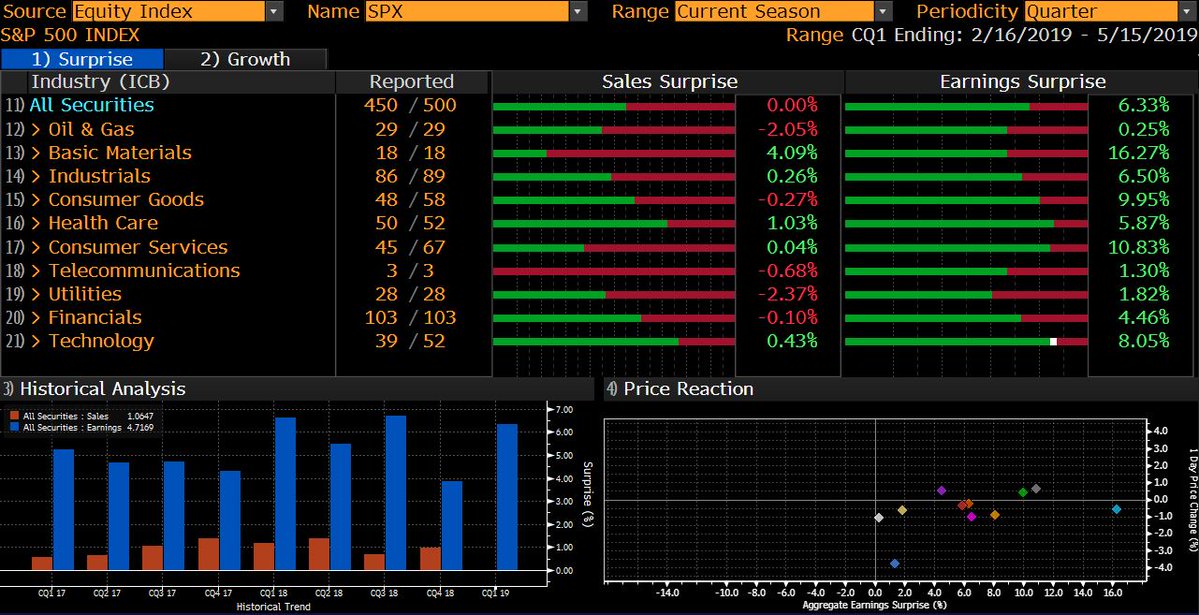Expand the Industrials row chevron
1199x615 pixels.
[36, 176]
